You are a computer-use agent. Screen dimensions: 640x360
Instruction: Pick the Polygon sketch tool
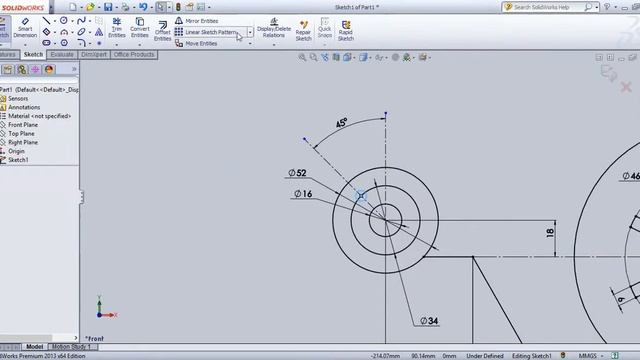click(x=64, y=43)
